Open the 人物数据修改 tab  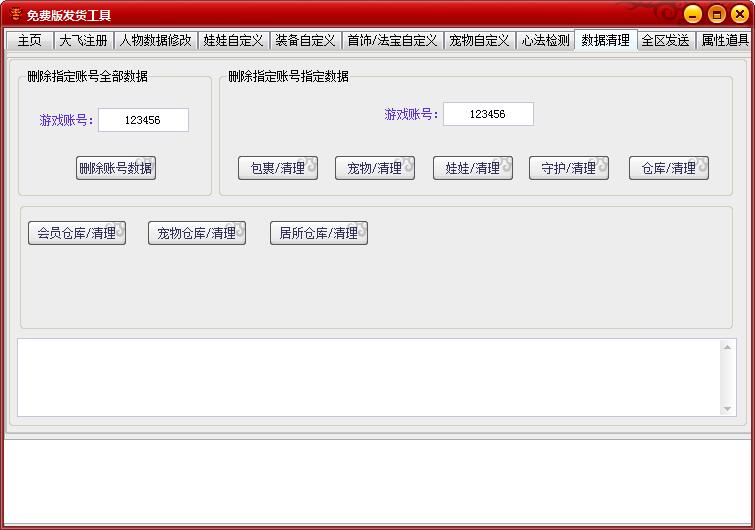click(x=155, y=41)
